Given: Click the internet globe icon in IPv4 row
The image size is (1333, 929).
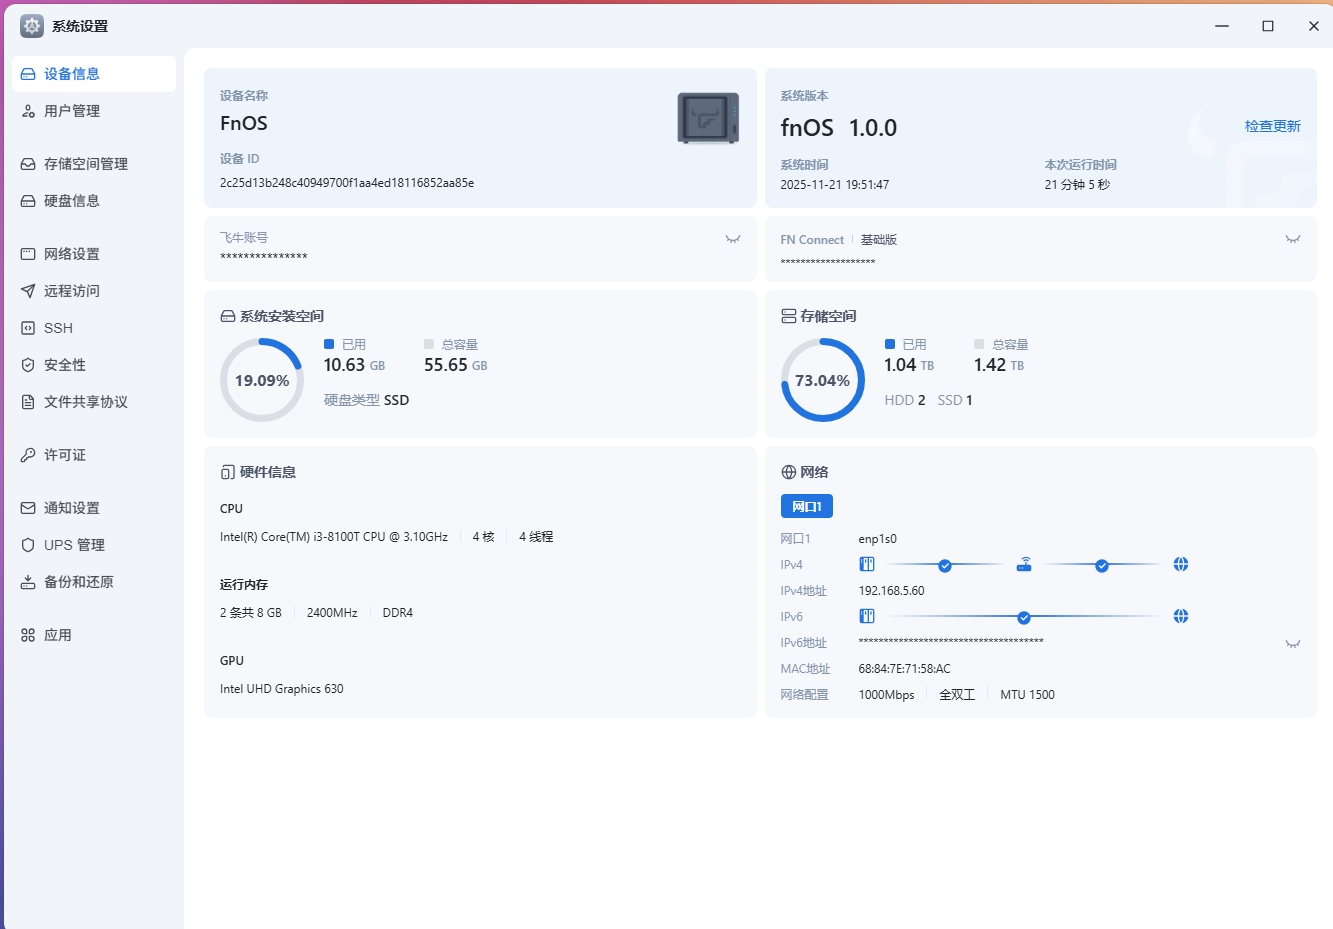Looking at the screenshot, I should coord(1181,565).
